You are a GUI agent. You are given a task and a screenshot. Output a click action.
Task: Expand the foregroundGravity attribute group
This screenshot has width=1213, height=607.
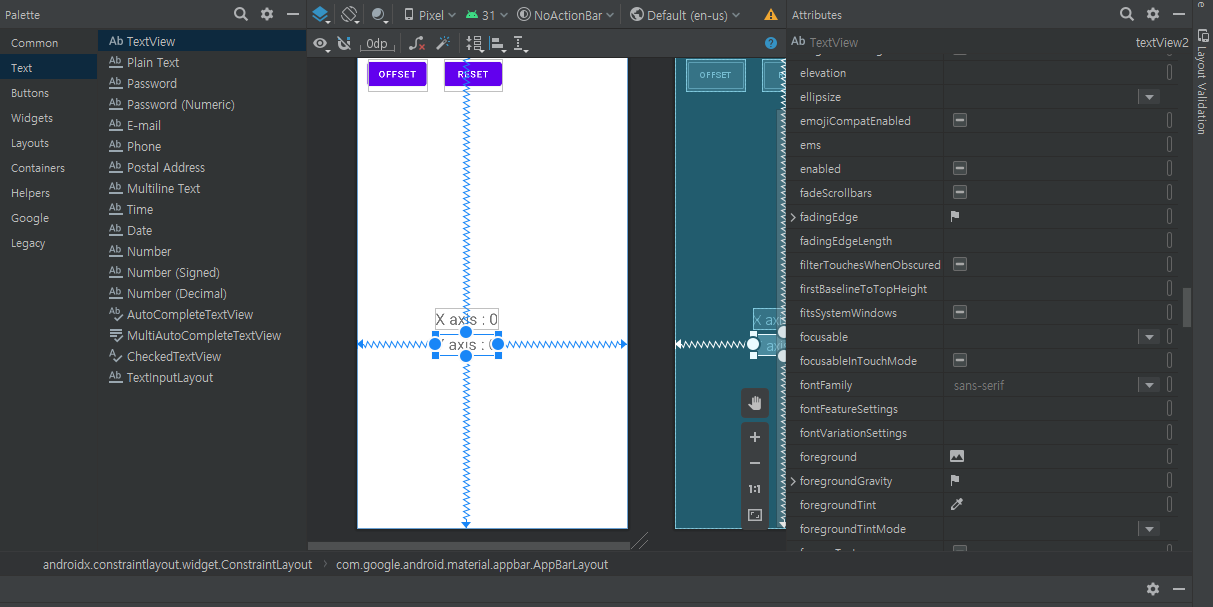[794, 481]
